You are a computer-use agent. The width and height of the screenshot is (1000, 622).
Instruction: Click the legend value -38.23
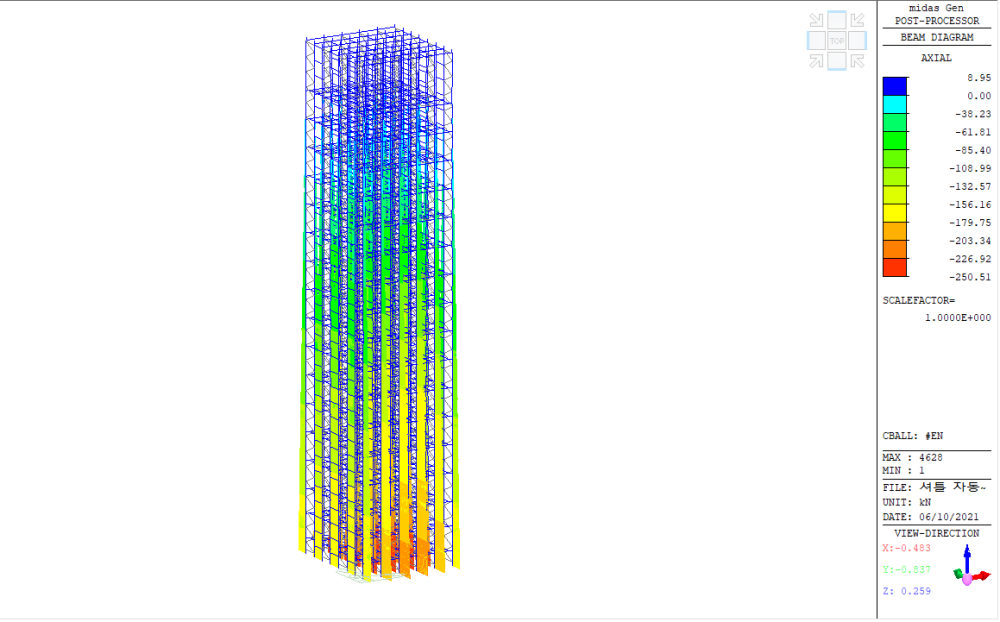pos(973,114)
